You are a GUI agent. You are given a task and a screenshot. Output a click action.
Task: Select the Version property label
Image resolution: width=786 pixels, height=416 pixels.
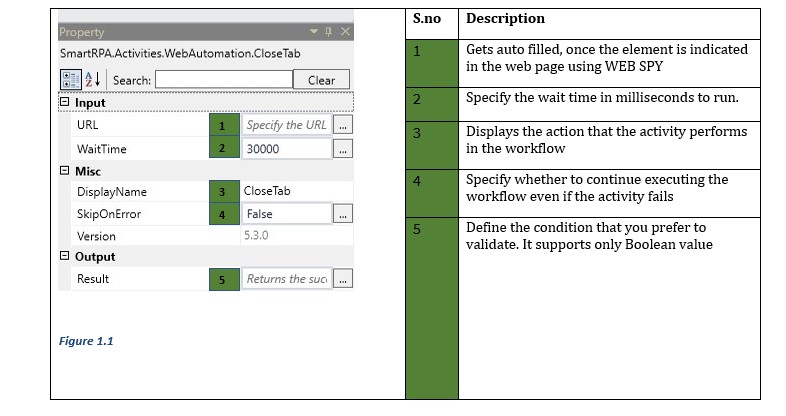(x=96, y=236)
